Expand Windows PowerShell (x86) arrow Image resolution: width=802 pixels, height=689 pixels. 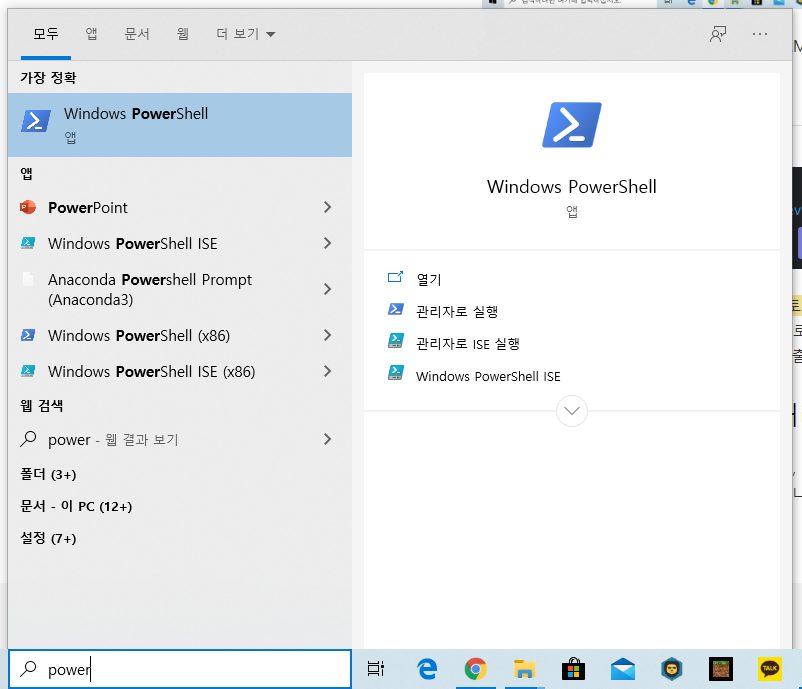(327, 335)
